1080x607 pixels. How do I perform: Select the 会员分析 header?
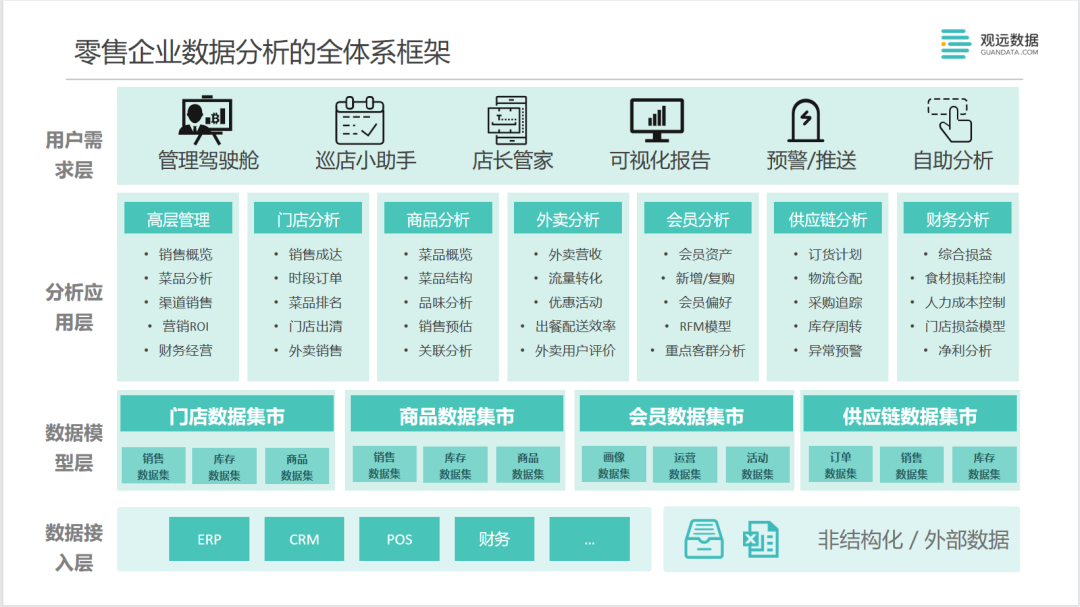(698, 218)
